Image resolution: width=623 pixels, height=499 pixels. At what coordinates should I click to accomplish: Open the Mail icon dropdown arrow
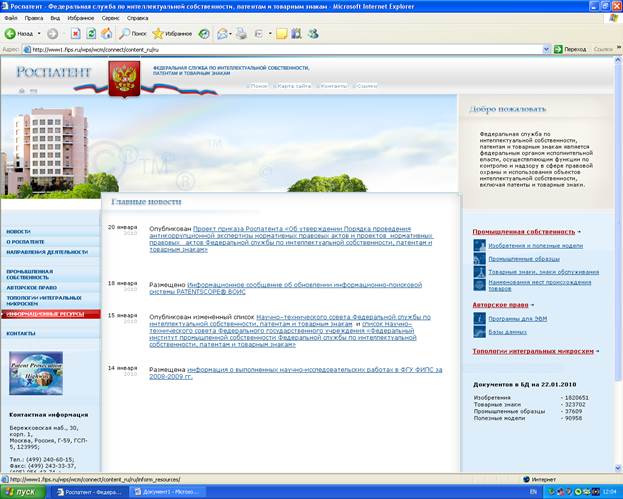pyautogui.click(x=230, y=34)
